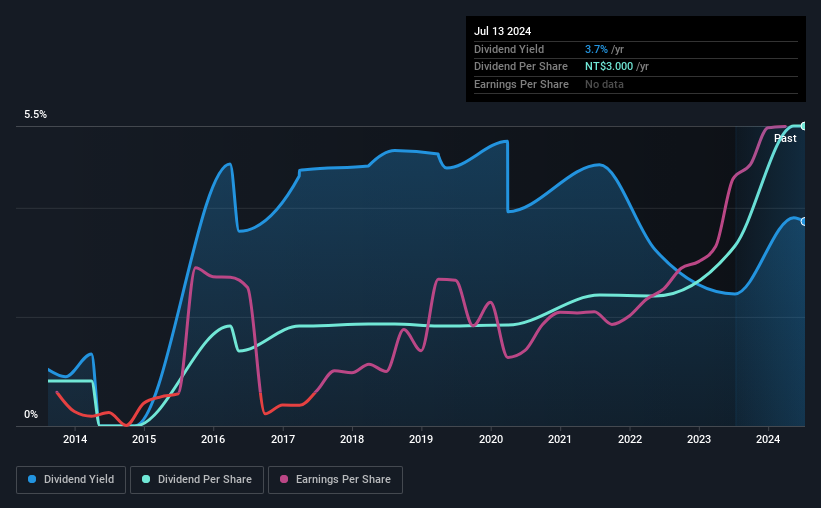This screenshot has width=821, height=508.
Task: Select the Dividend Yield endpoint marker
Action: click(804, 222)
